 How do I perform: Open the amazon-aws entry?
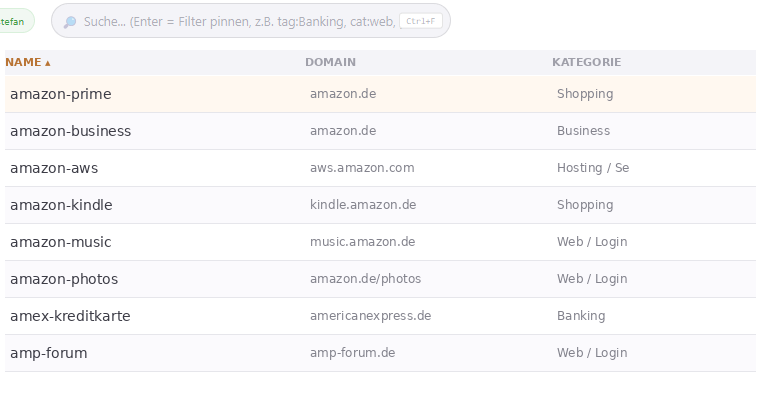pos(54,168)
